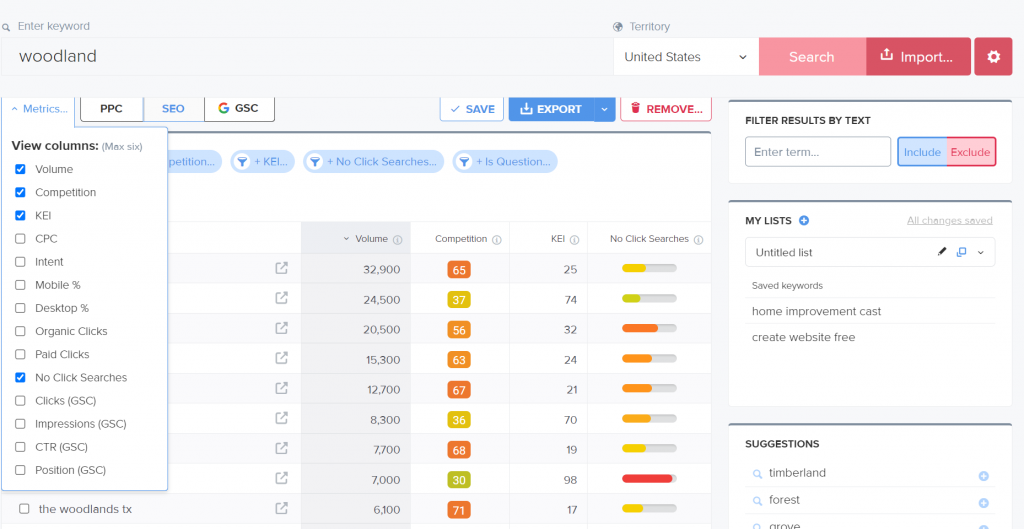This screenshot has height=529, width=1024.
Task: Click info icon next to Volume header
Action: tap(398, 240)
